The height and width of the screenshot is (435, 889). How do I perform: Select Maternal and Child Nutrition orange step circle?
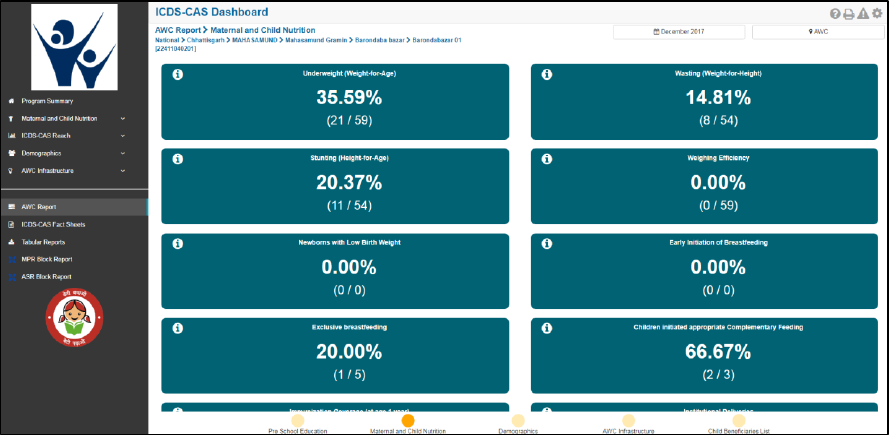click(x=408, y=421)
